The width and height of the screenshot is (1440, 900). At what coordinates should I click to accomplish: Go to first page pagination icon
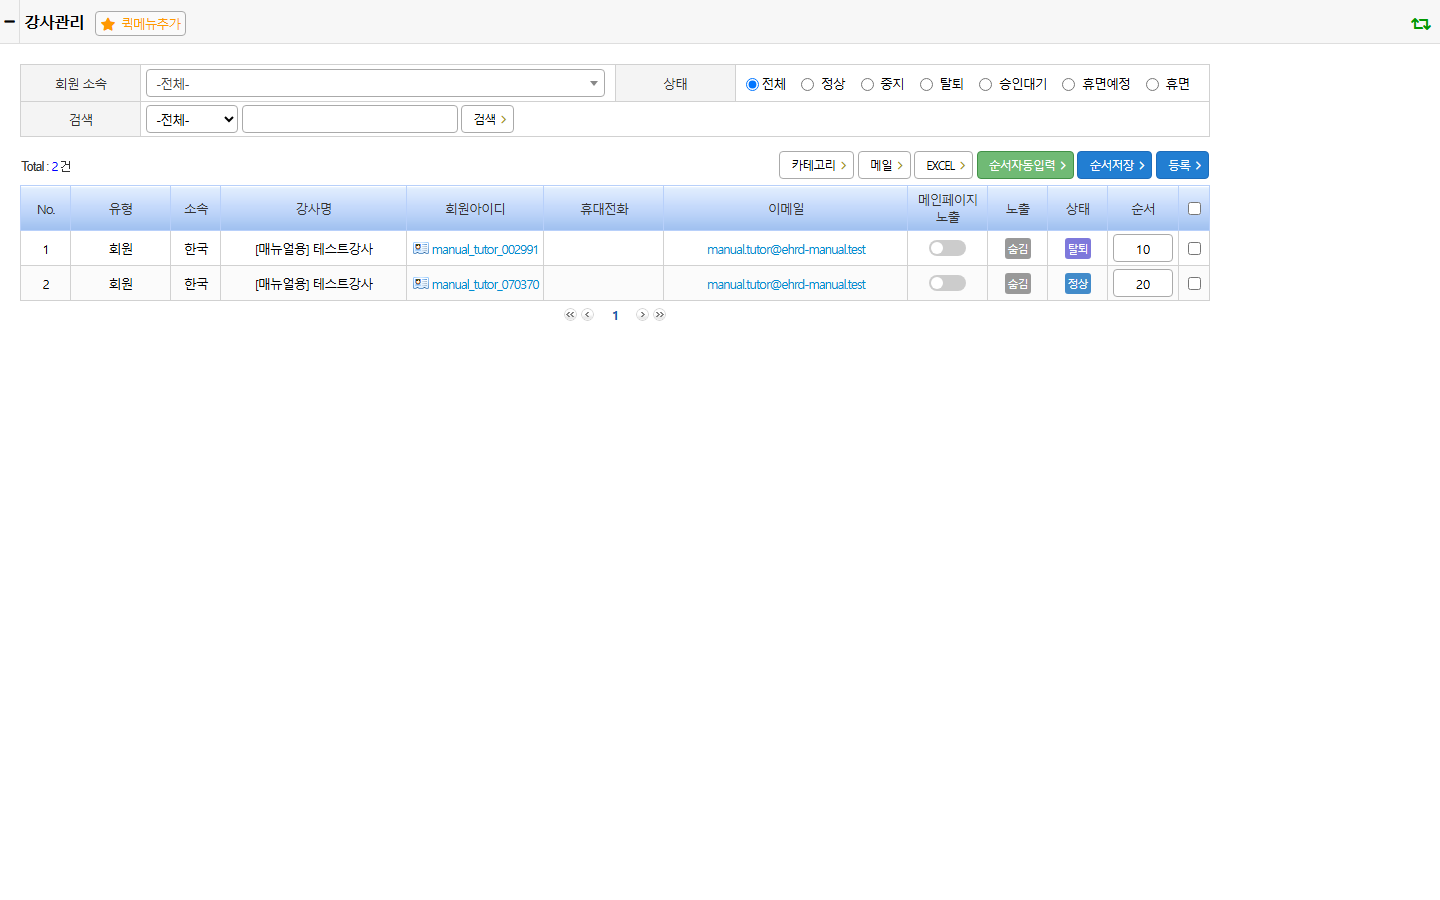(570, 315)
